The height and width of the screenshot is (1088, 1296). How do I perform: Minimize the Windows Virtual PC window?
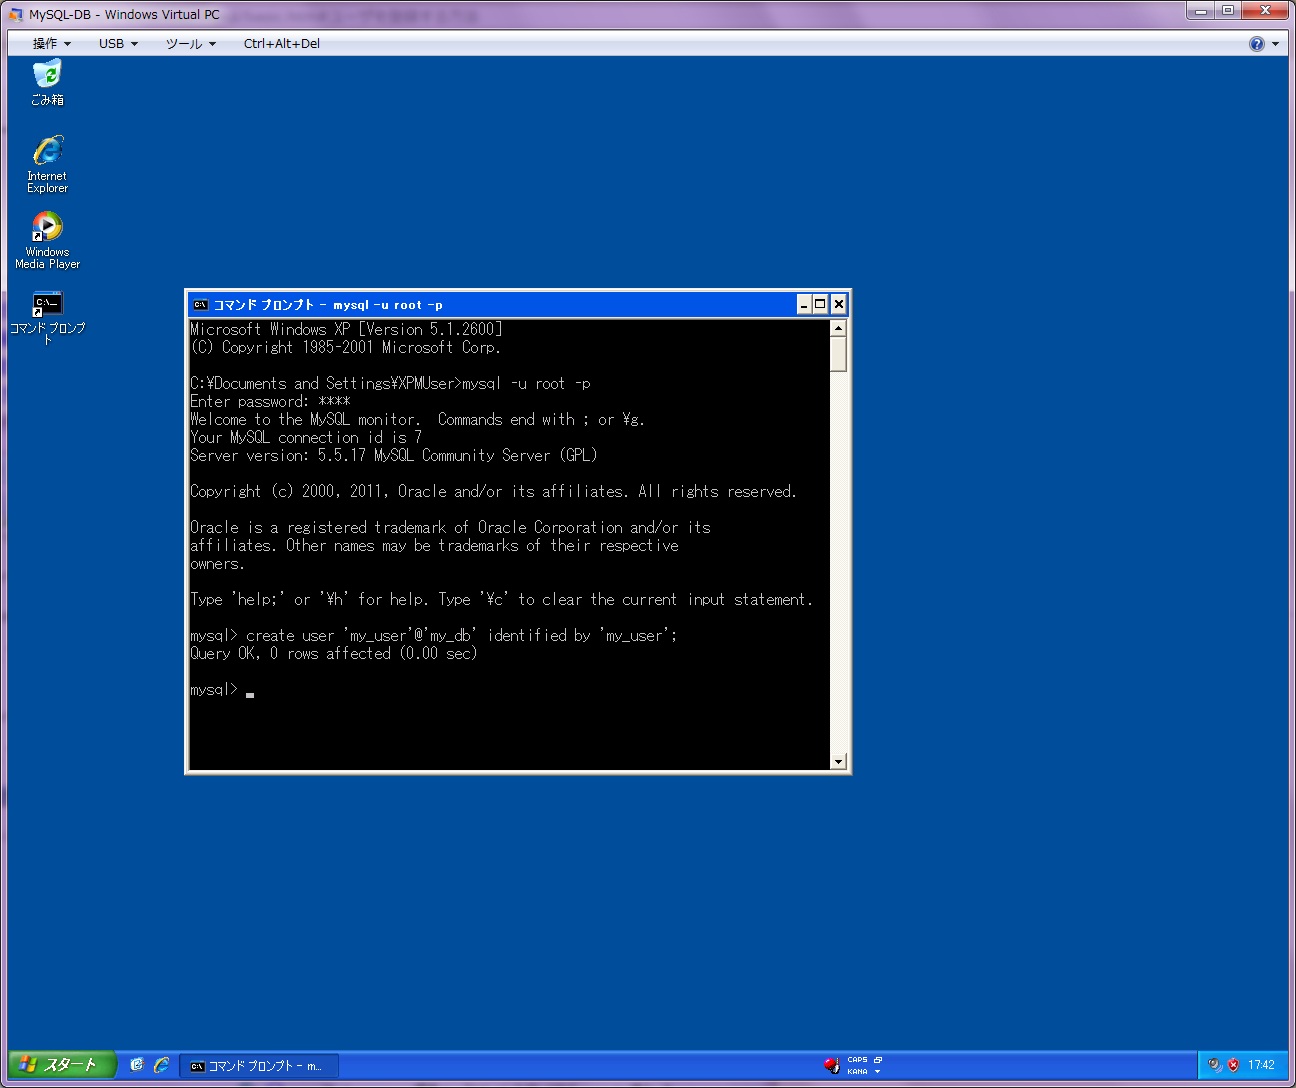1202,10
